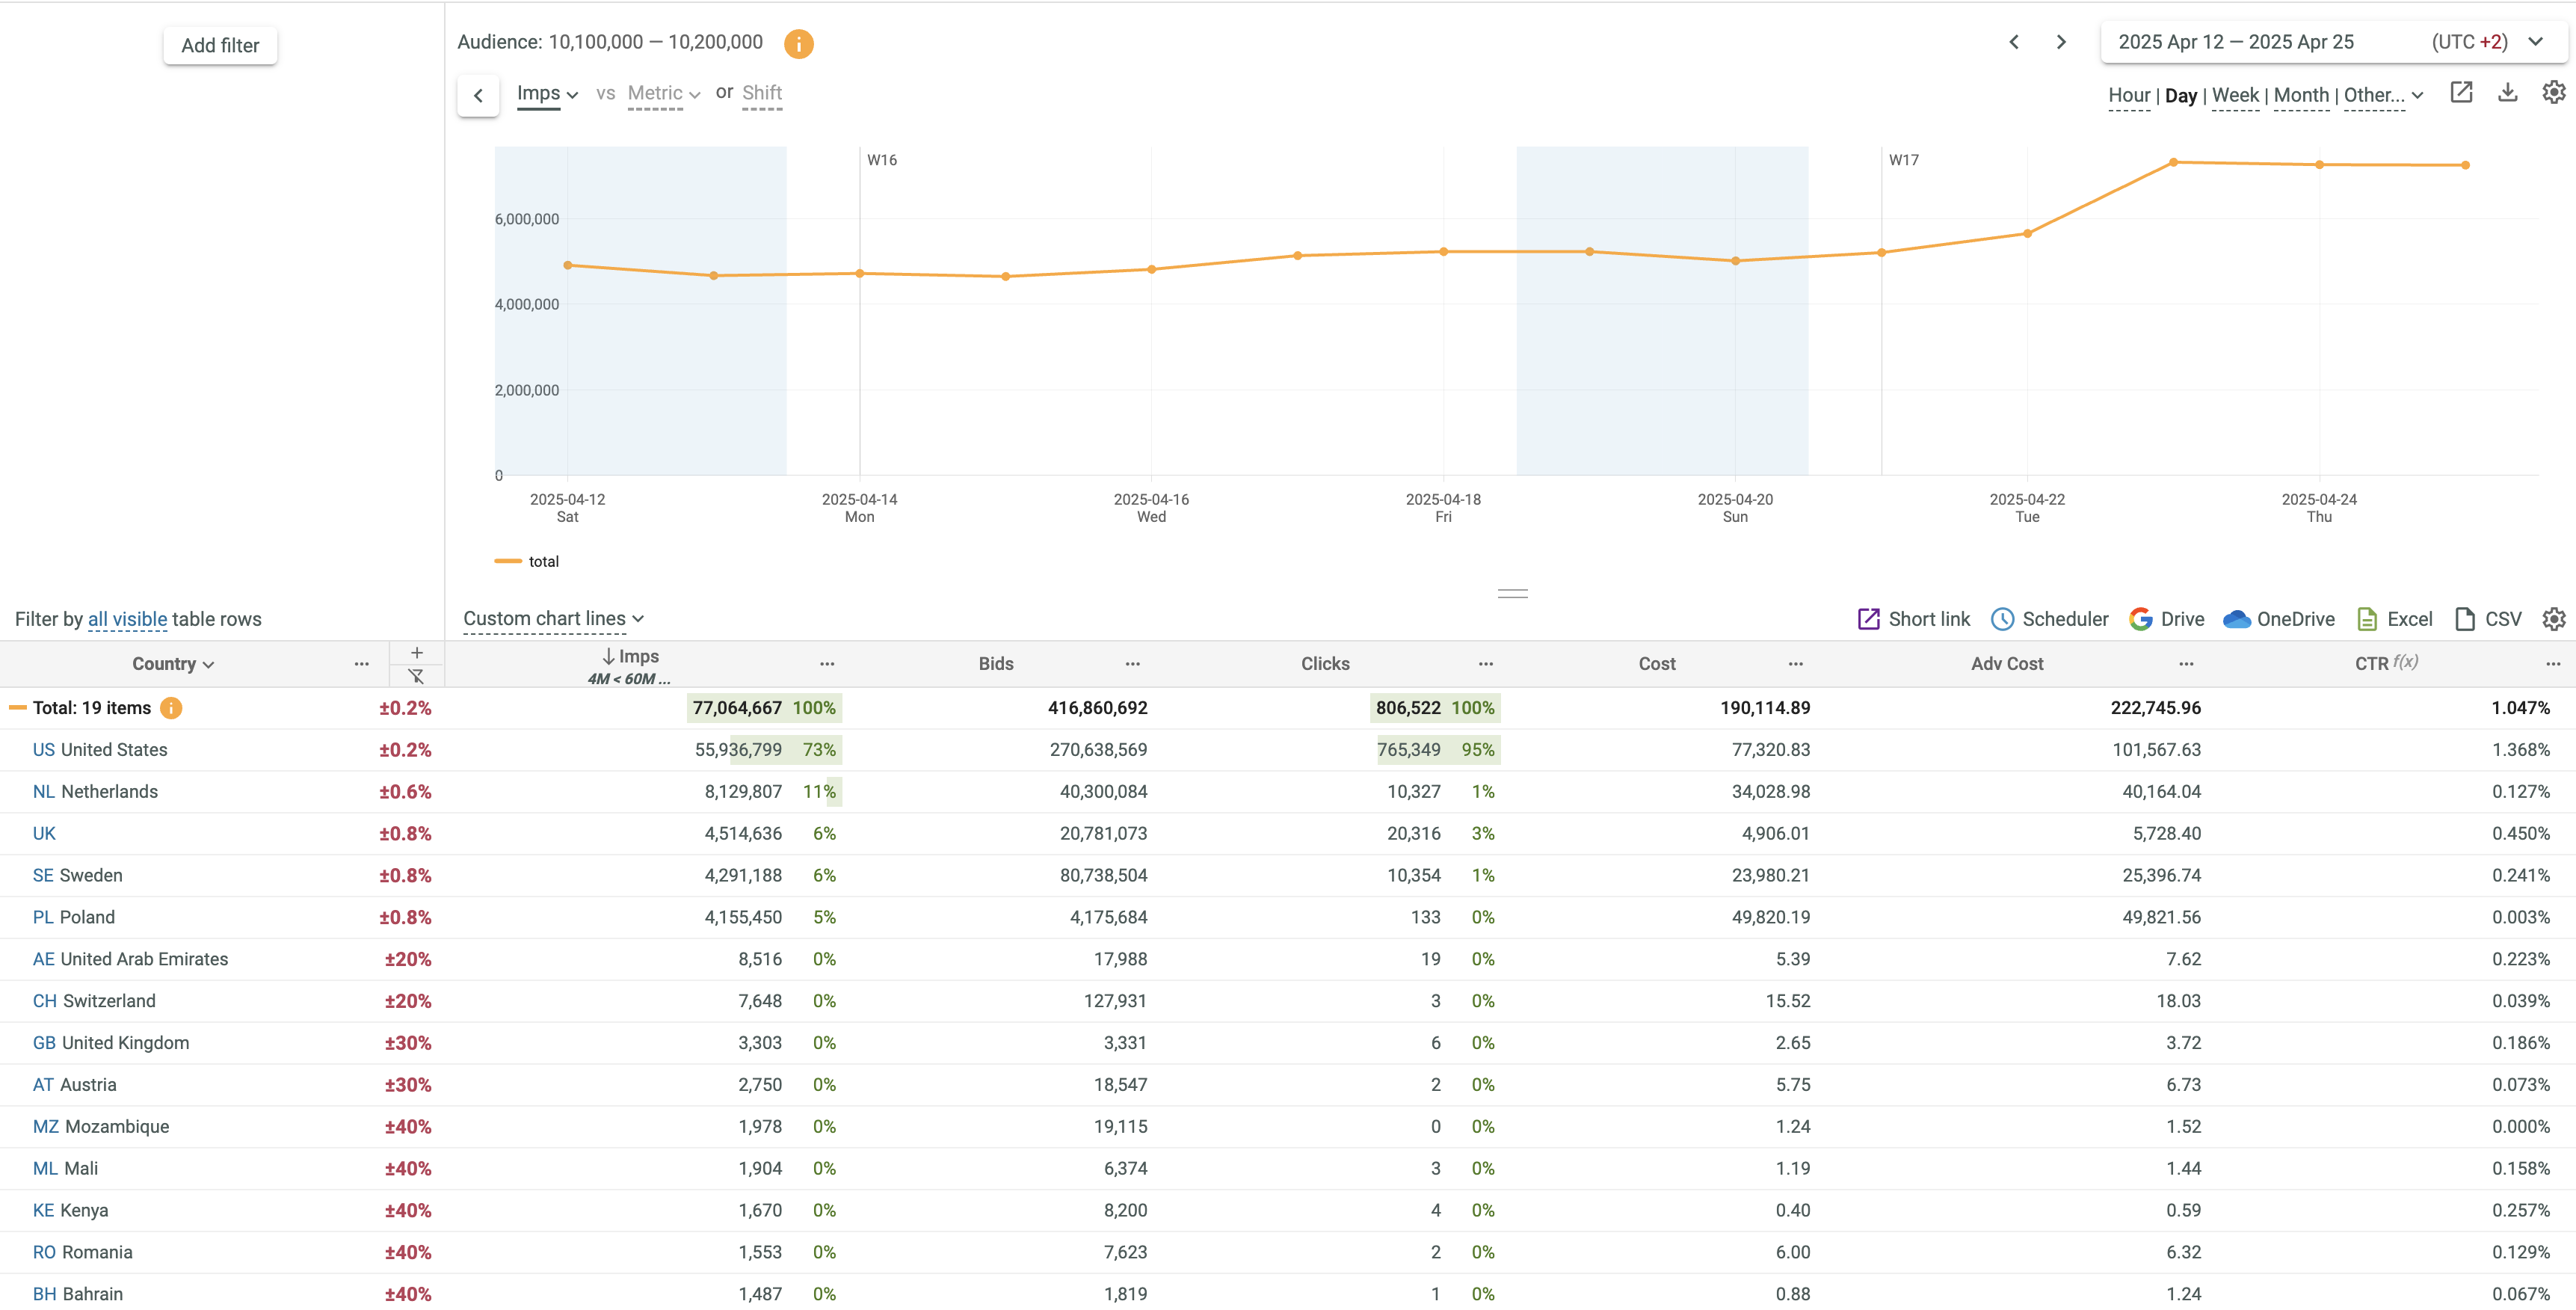2576x1310 pixels.
Task: Go to previous date range arrow
Action: pyautogui.click(x=2014, y=42)
